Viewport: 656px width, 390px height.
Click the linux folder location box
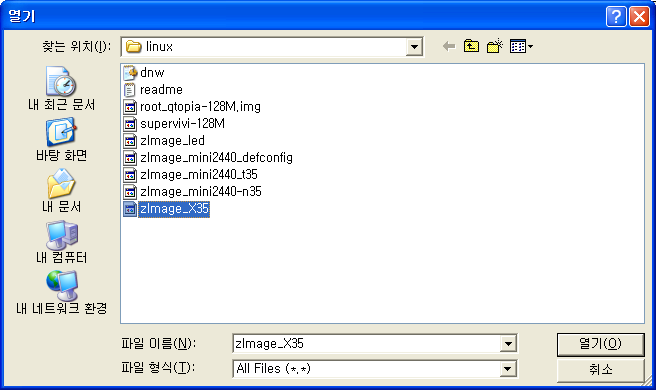[x=272, y=46]
